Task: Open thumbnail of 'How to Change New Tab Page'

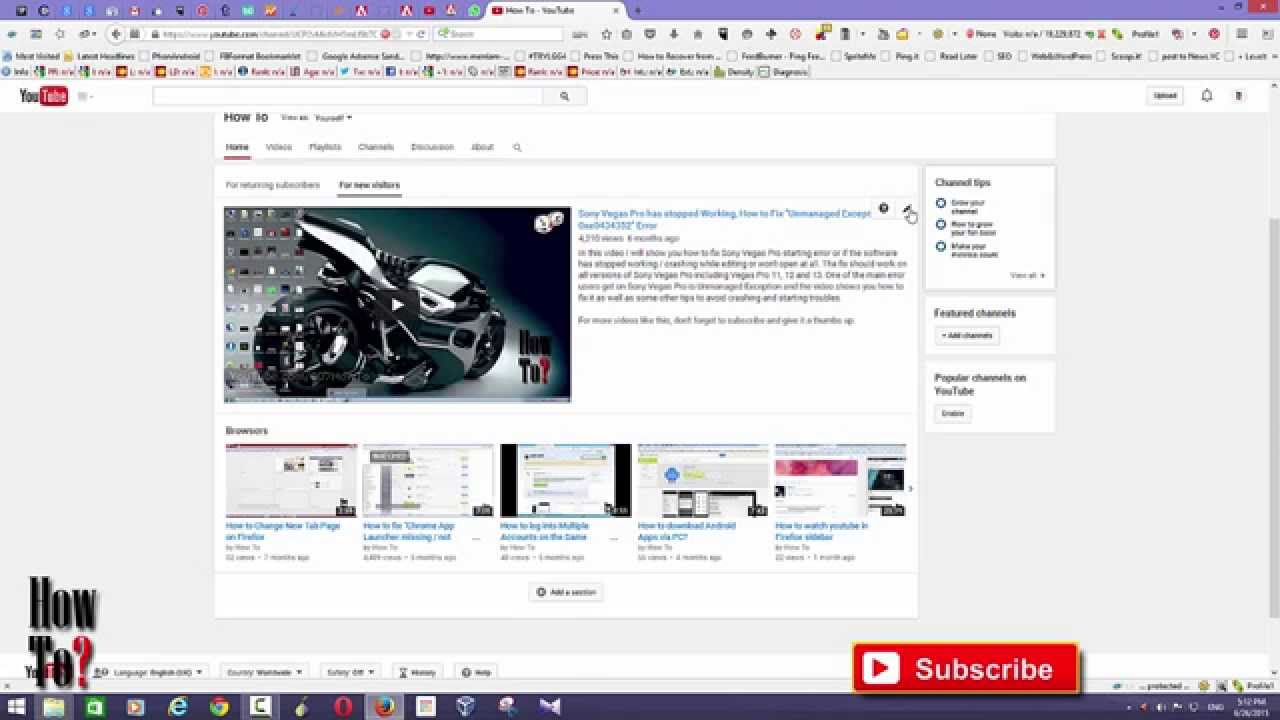Action: [291, 480]
